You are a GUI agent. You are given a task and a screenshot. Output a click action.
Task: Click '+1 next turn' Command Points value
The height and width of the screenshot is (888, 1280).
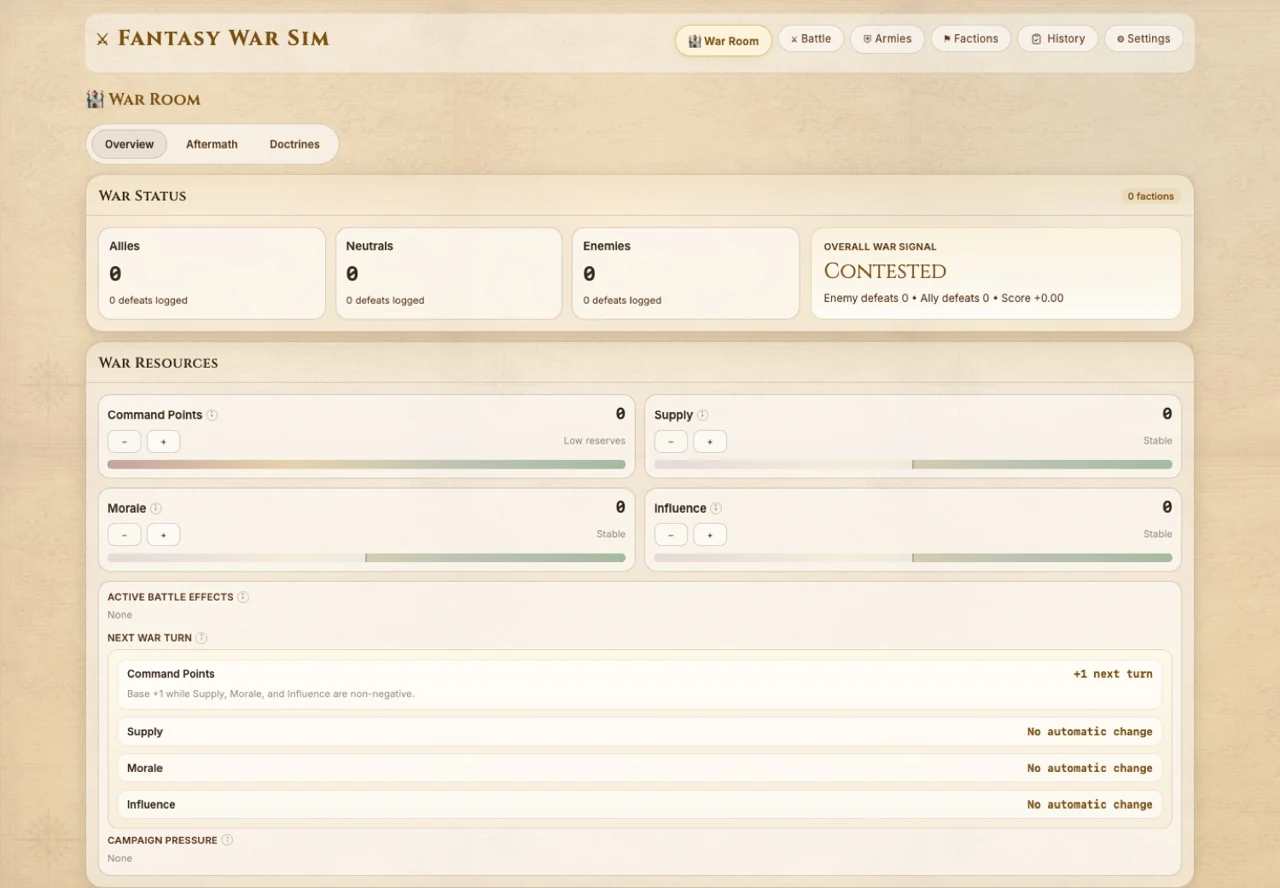pos(1112,674)
